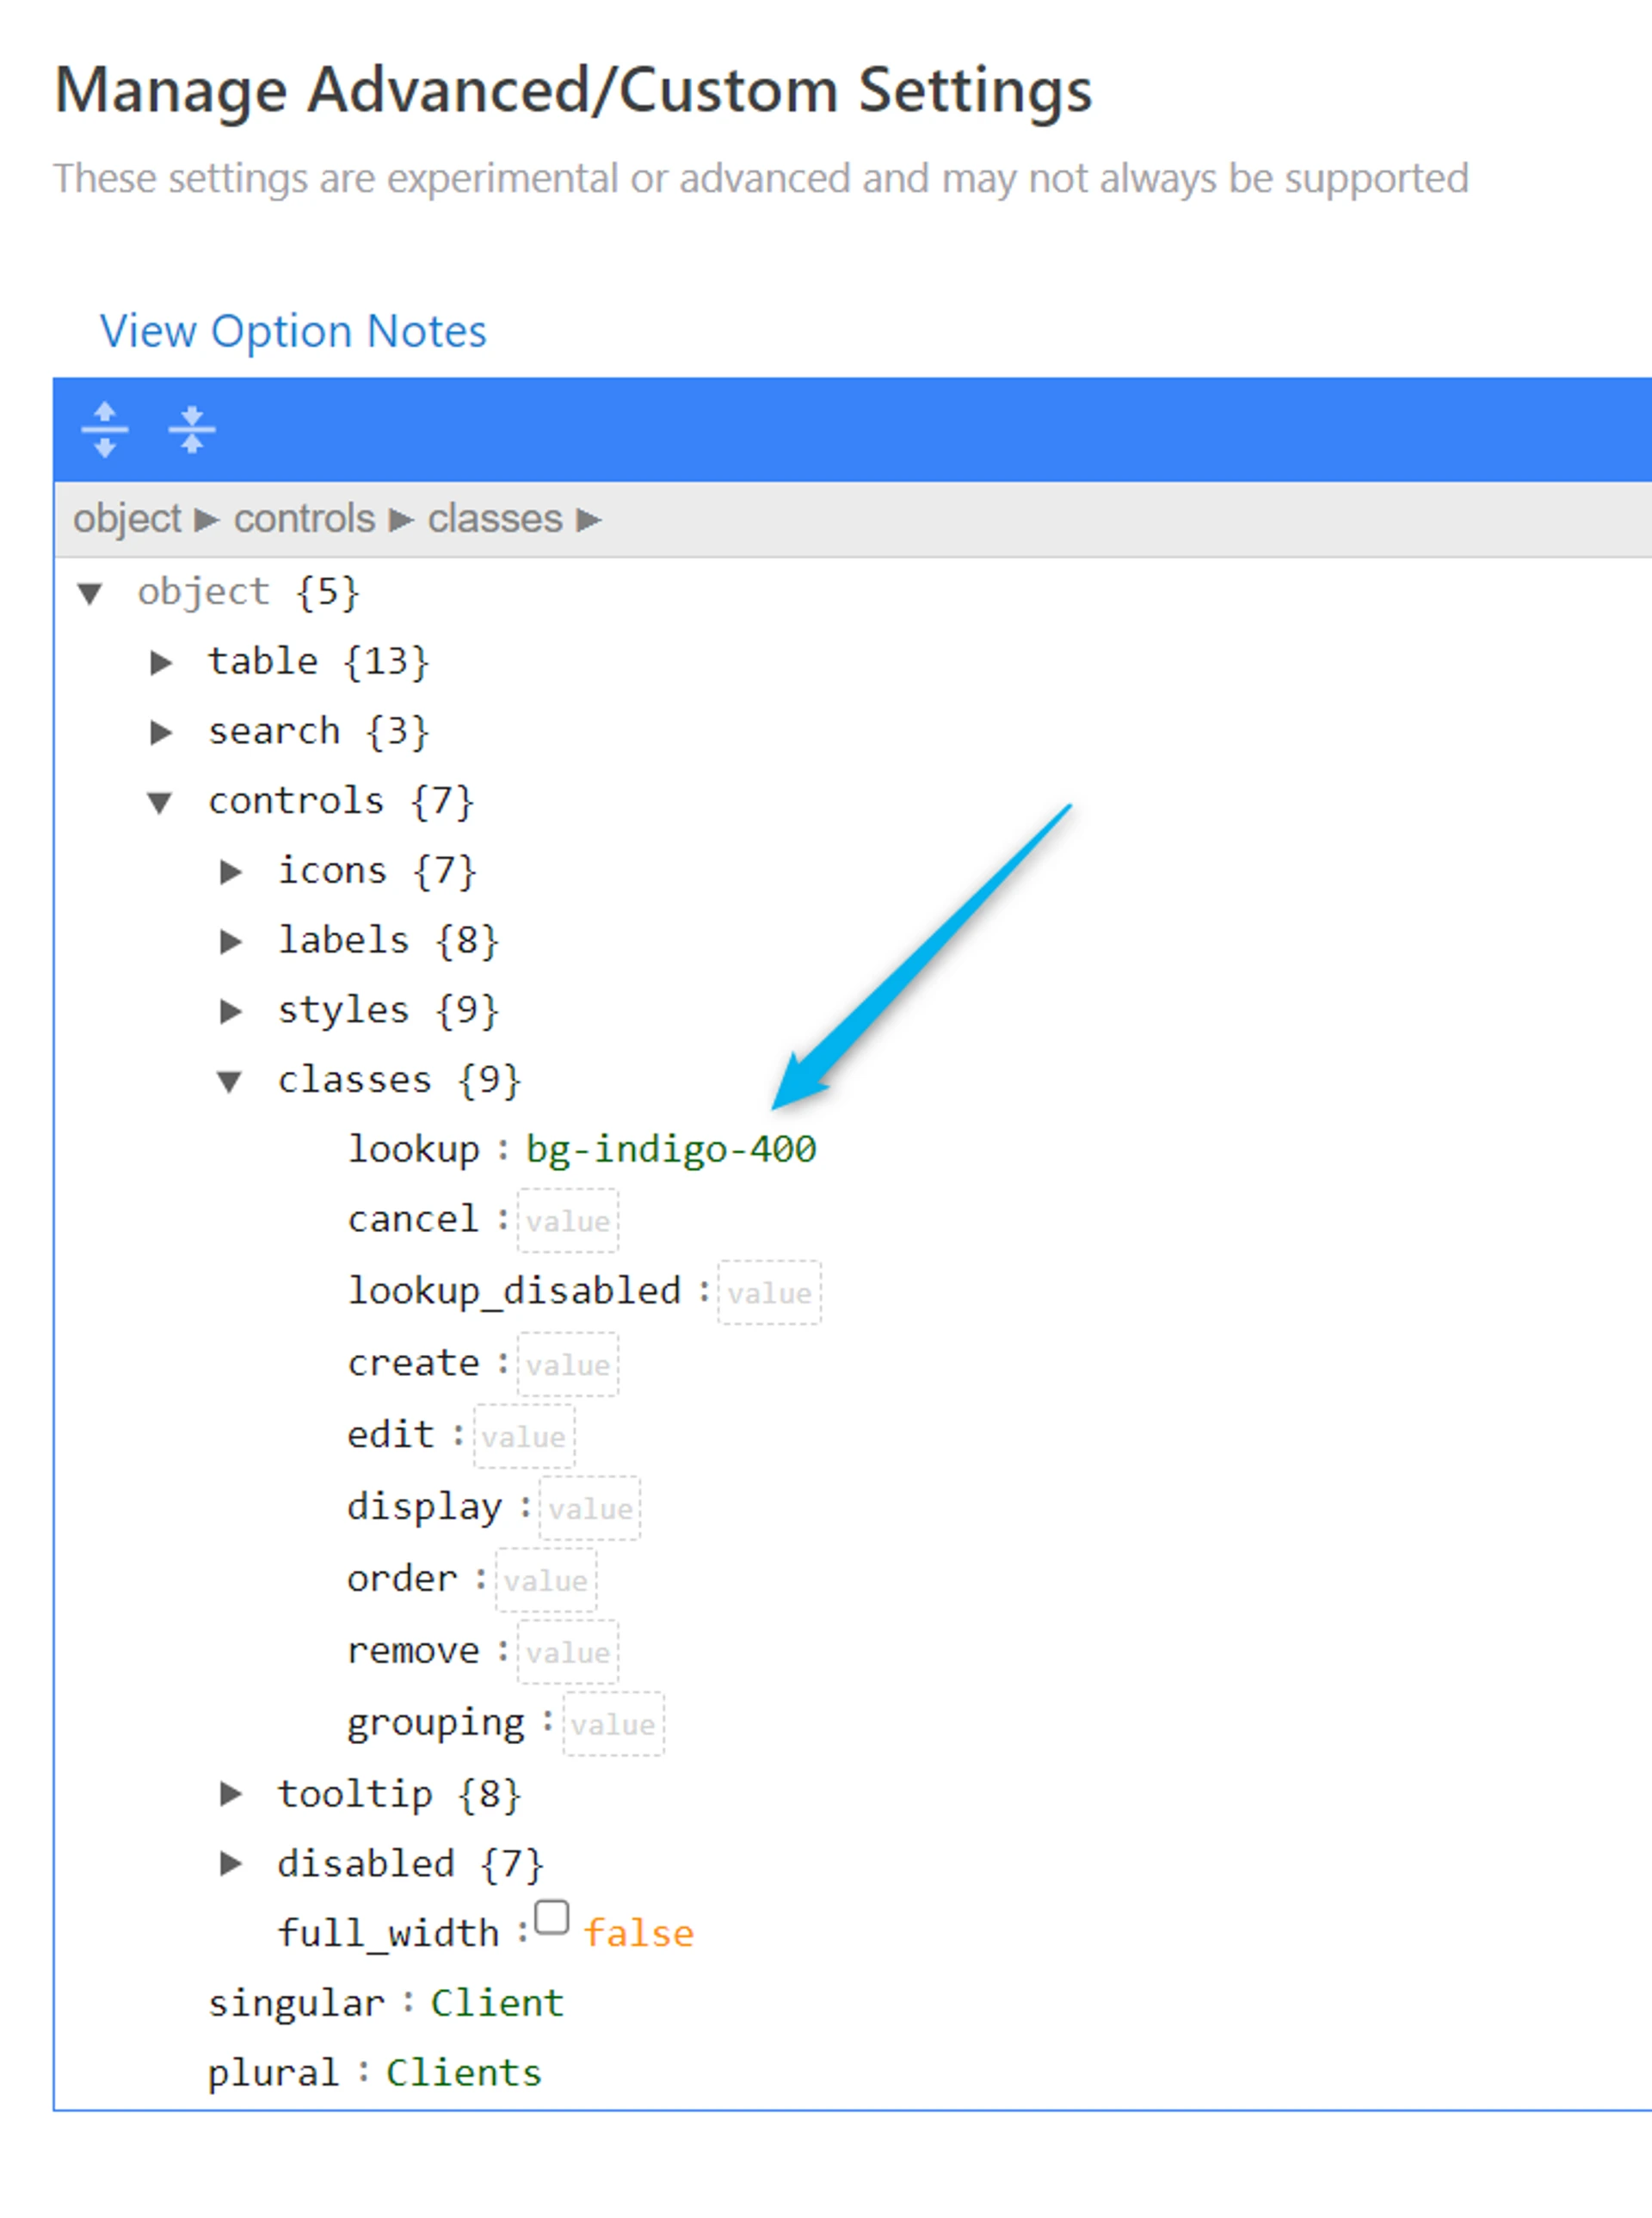1652x2218 pixels.
Task: Collapse the controls node
Action: tap(160, 802)
